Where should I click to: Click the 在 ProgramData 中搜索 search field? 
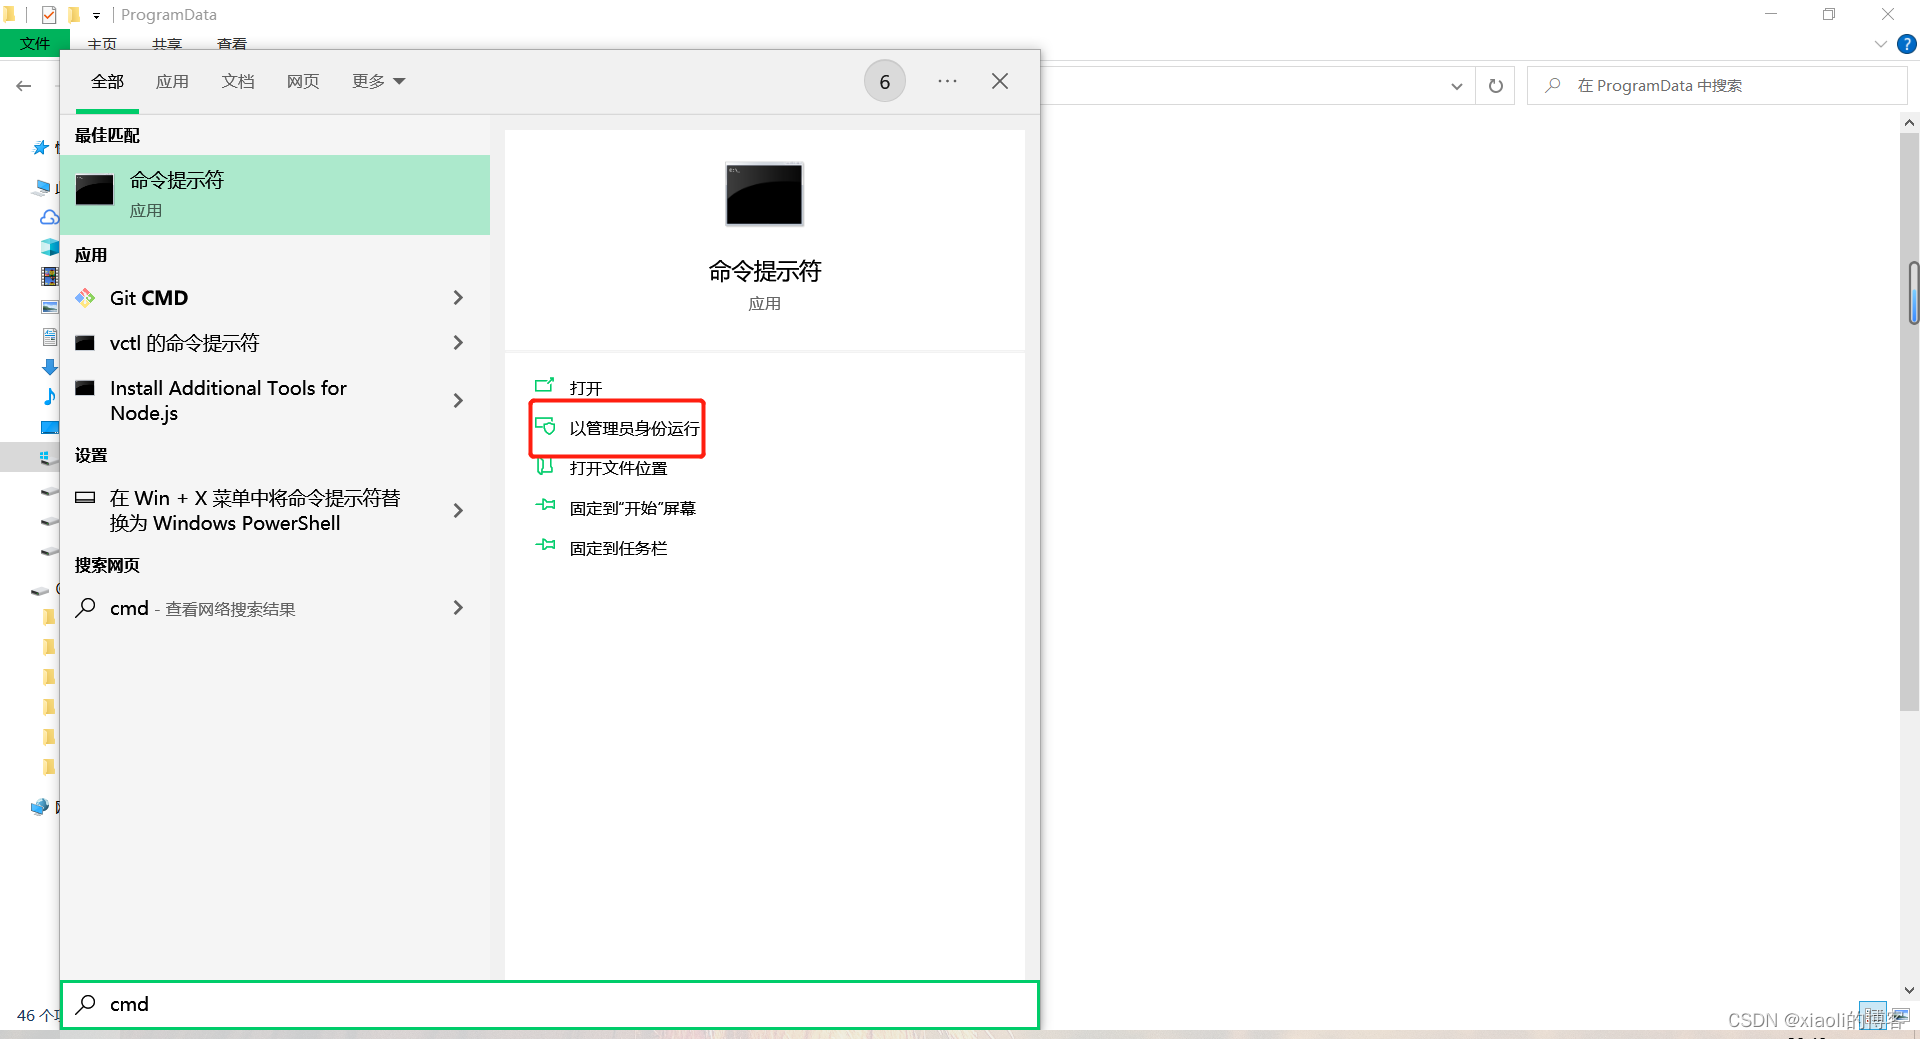tap(1718, 86)
